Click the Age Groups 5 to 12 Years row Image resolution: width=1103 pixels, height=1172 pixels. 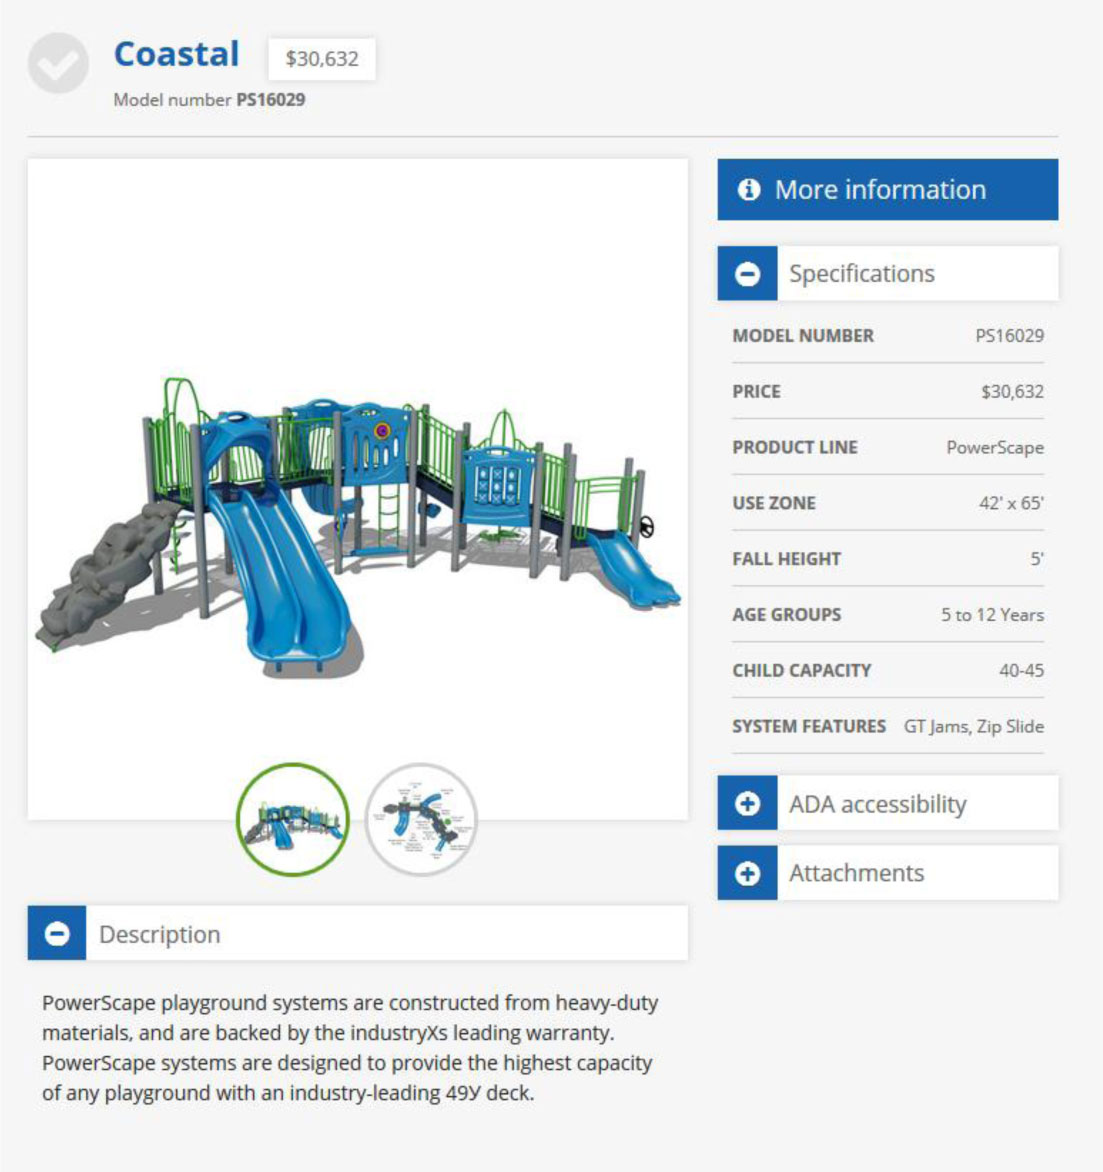tap(887, 615)
